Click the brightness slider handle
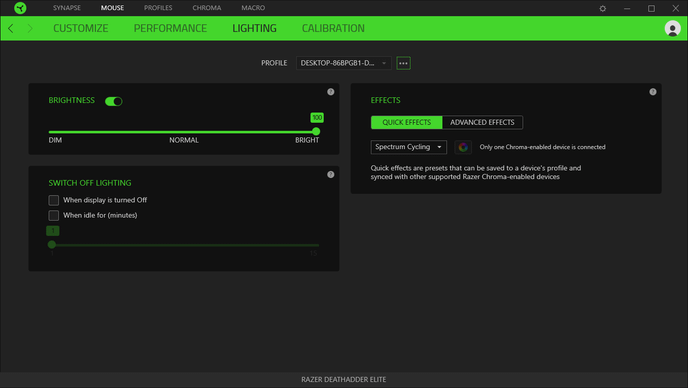This screenshot has width=688, height=388. pyautogui.click(x=316, y=132)
